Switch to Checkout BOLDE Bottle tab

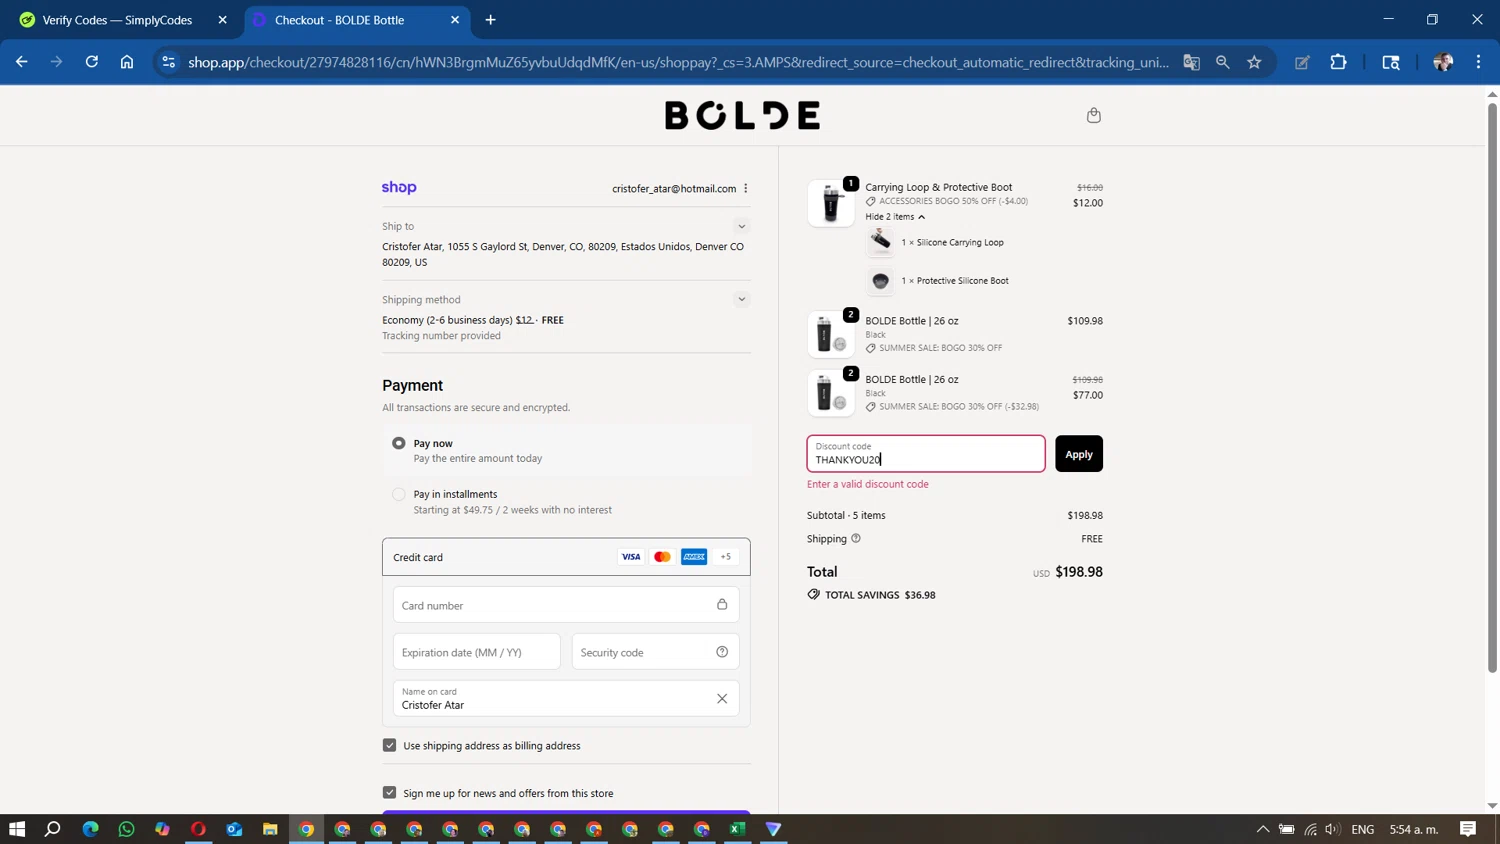340,20
